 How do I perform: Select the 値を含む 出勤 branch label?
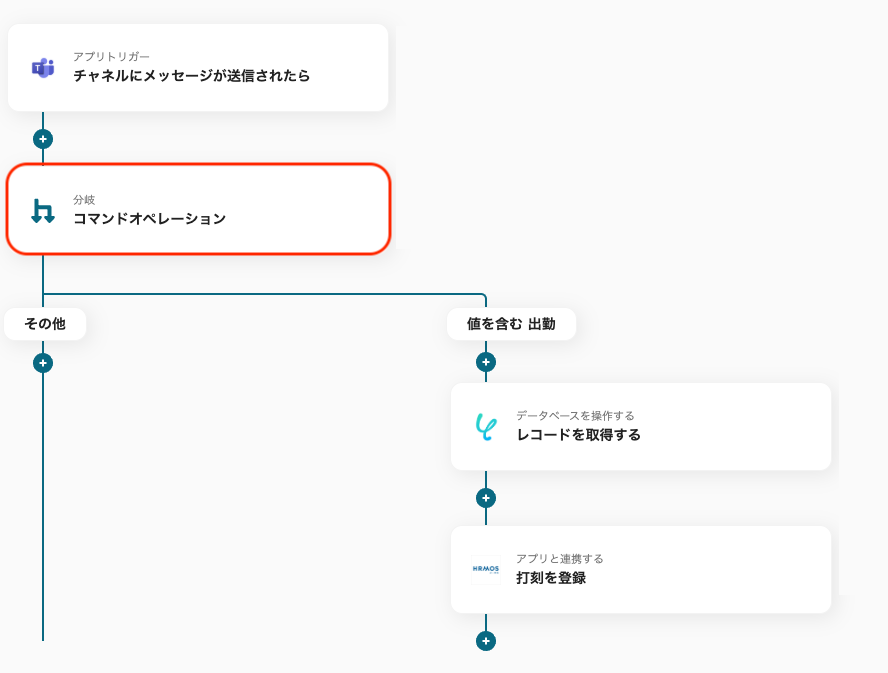(x=511, y=324)
